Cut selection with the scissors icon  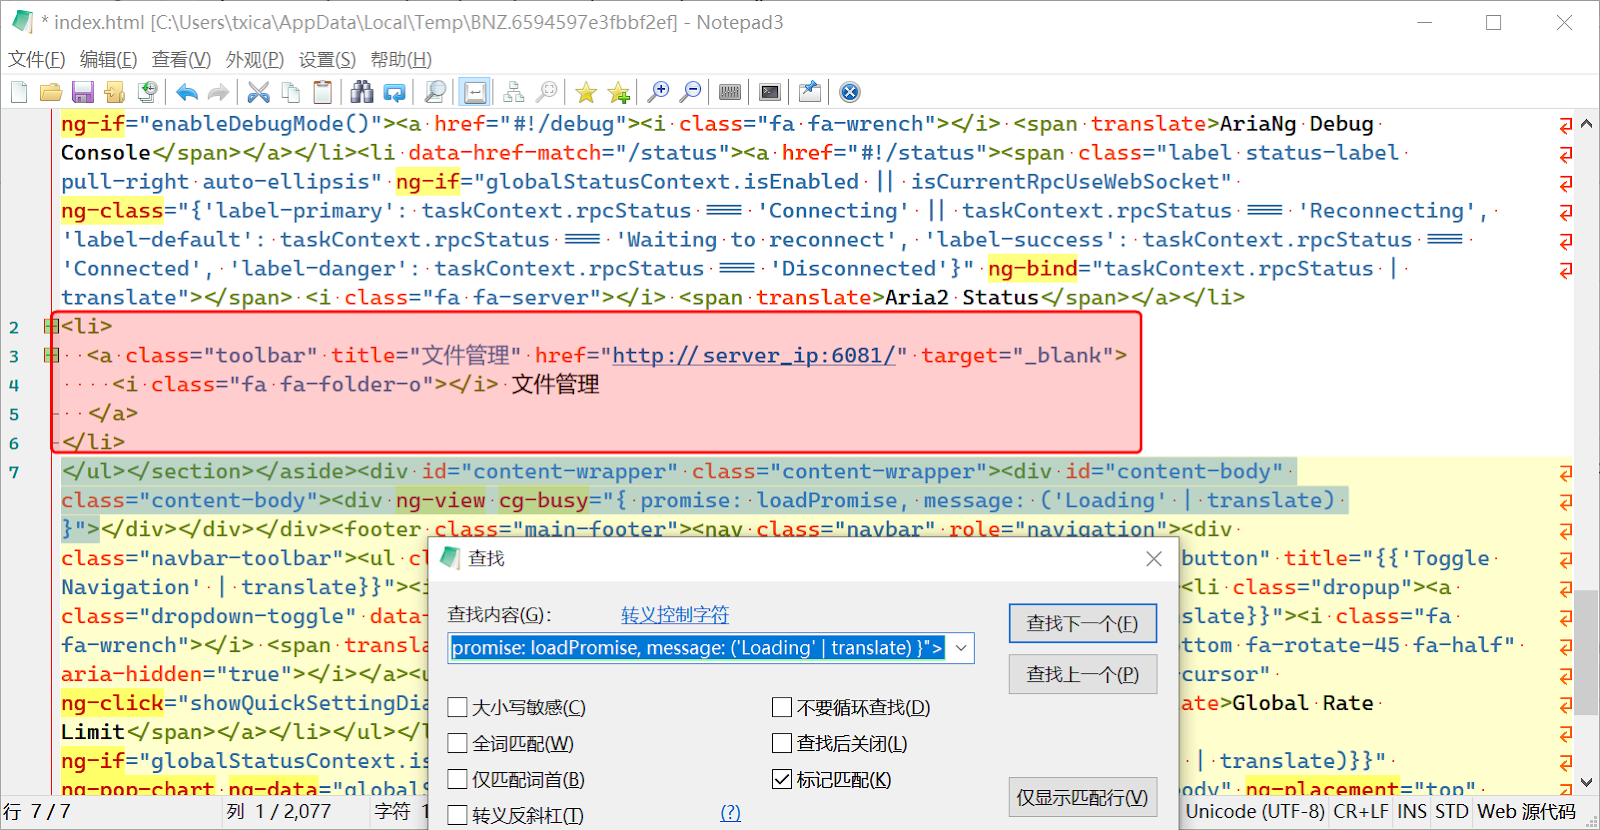[x=259, y=93]
